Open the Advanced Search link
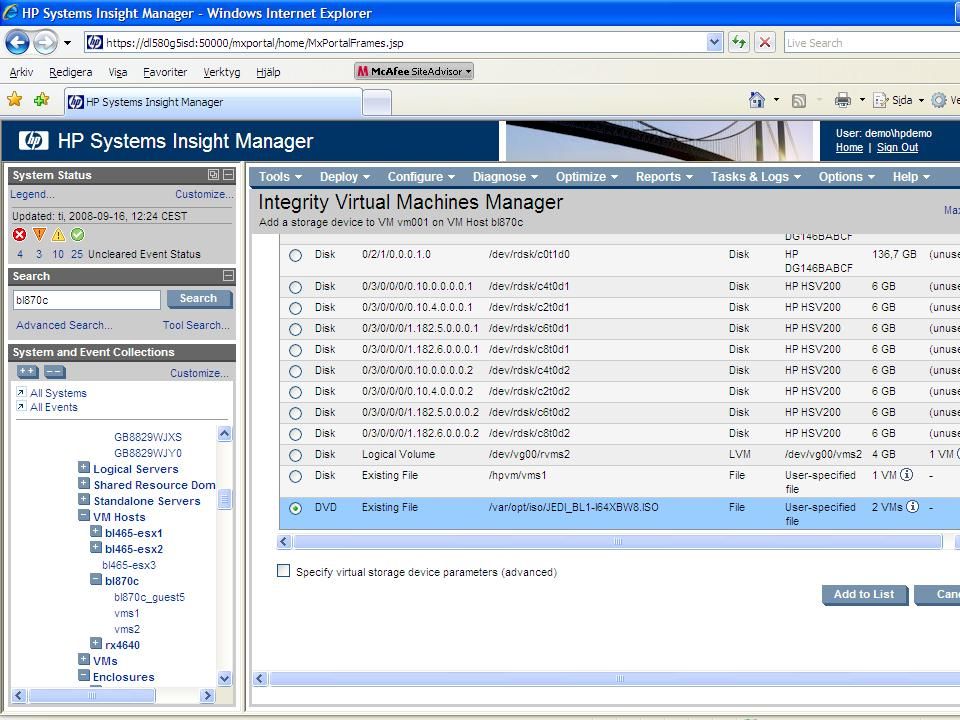Screen dimensions: 960x720 click(x=64, y=325)
